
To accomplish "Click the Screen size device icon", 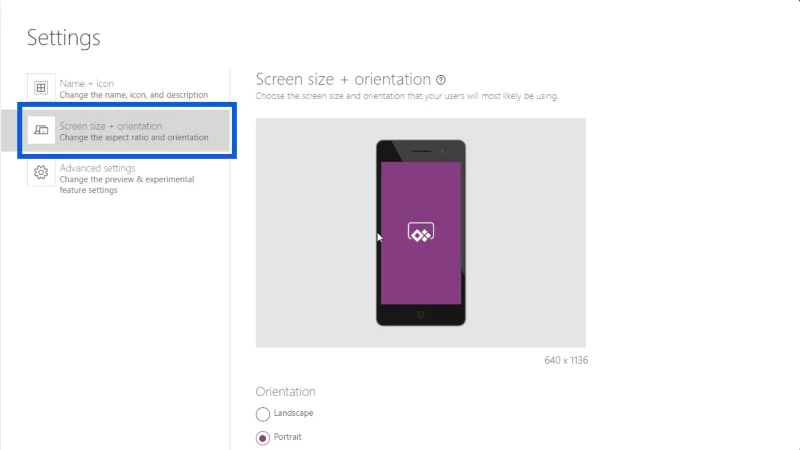I will [41, 130].
